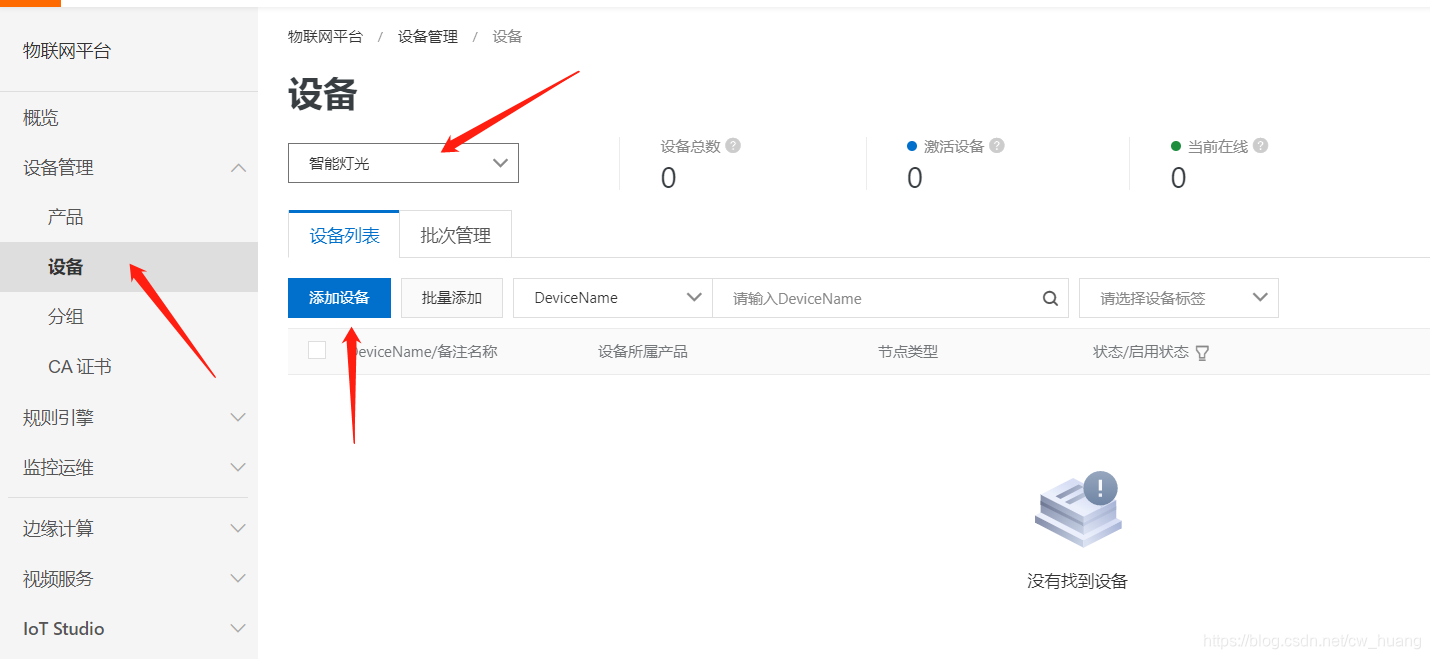
Task: Select the 设备列表 tab
Action: (x=343, y=234)
